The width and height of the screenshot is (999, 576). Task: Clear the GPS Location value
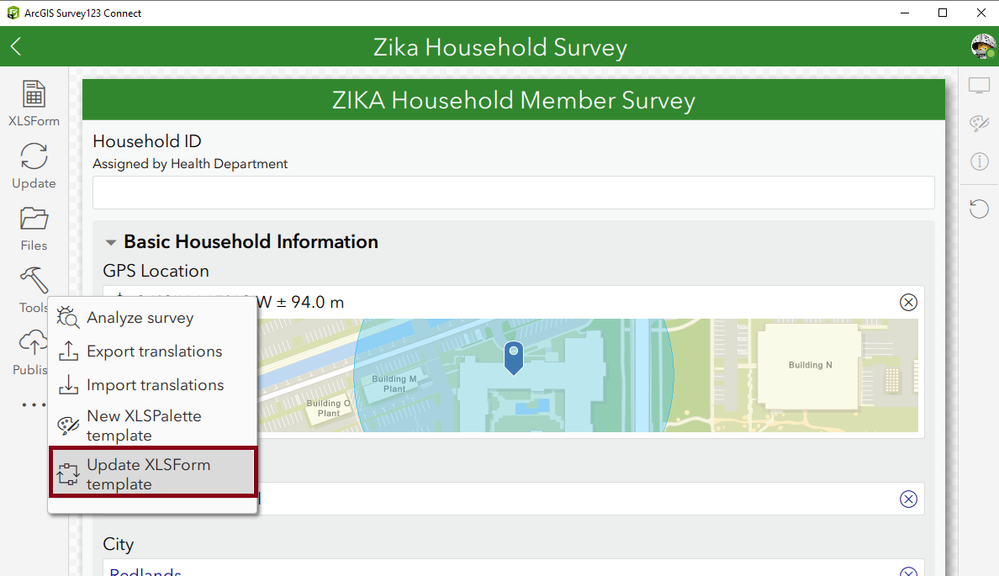908,302
